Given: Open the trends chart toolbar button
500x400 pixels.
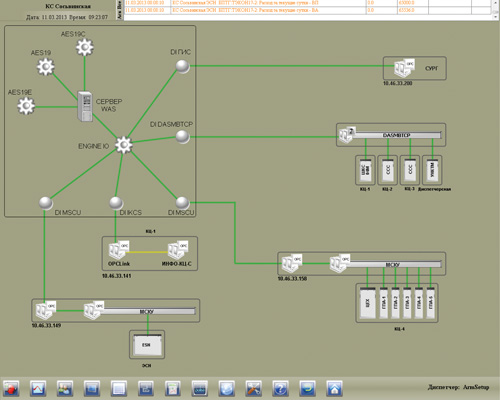Looking at the screenshot, I should (x=38, y=388).
